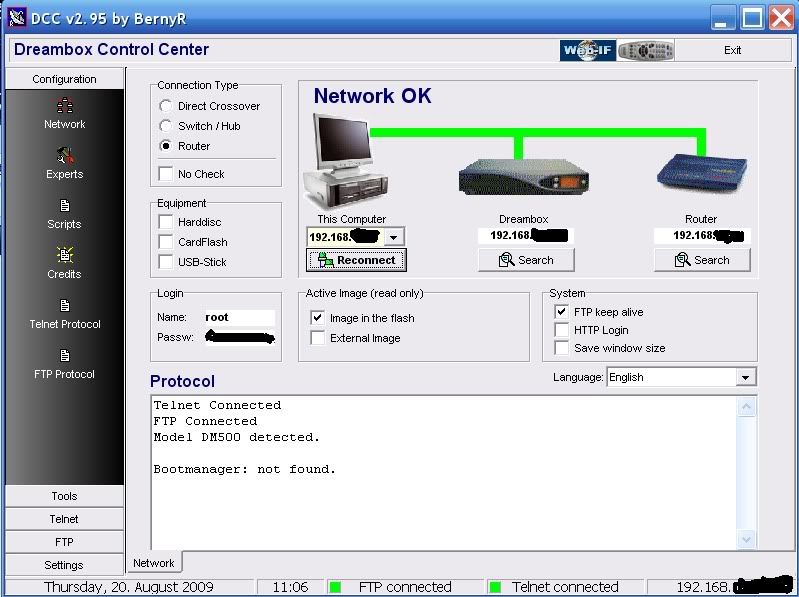
Task: Open the Scripts icon in sidebar
Action: (65, 205)
